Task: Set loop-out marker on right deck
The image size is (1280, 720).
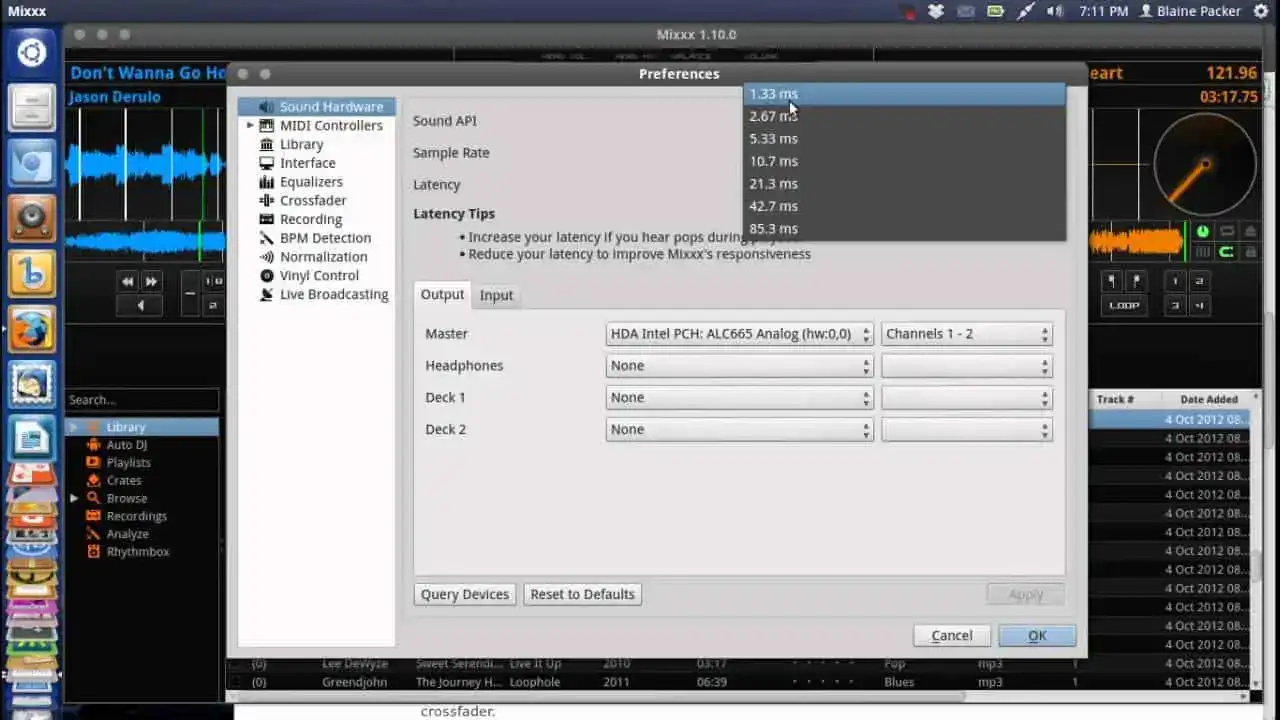Action: click(1135, 282)
